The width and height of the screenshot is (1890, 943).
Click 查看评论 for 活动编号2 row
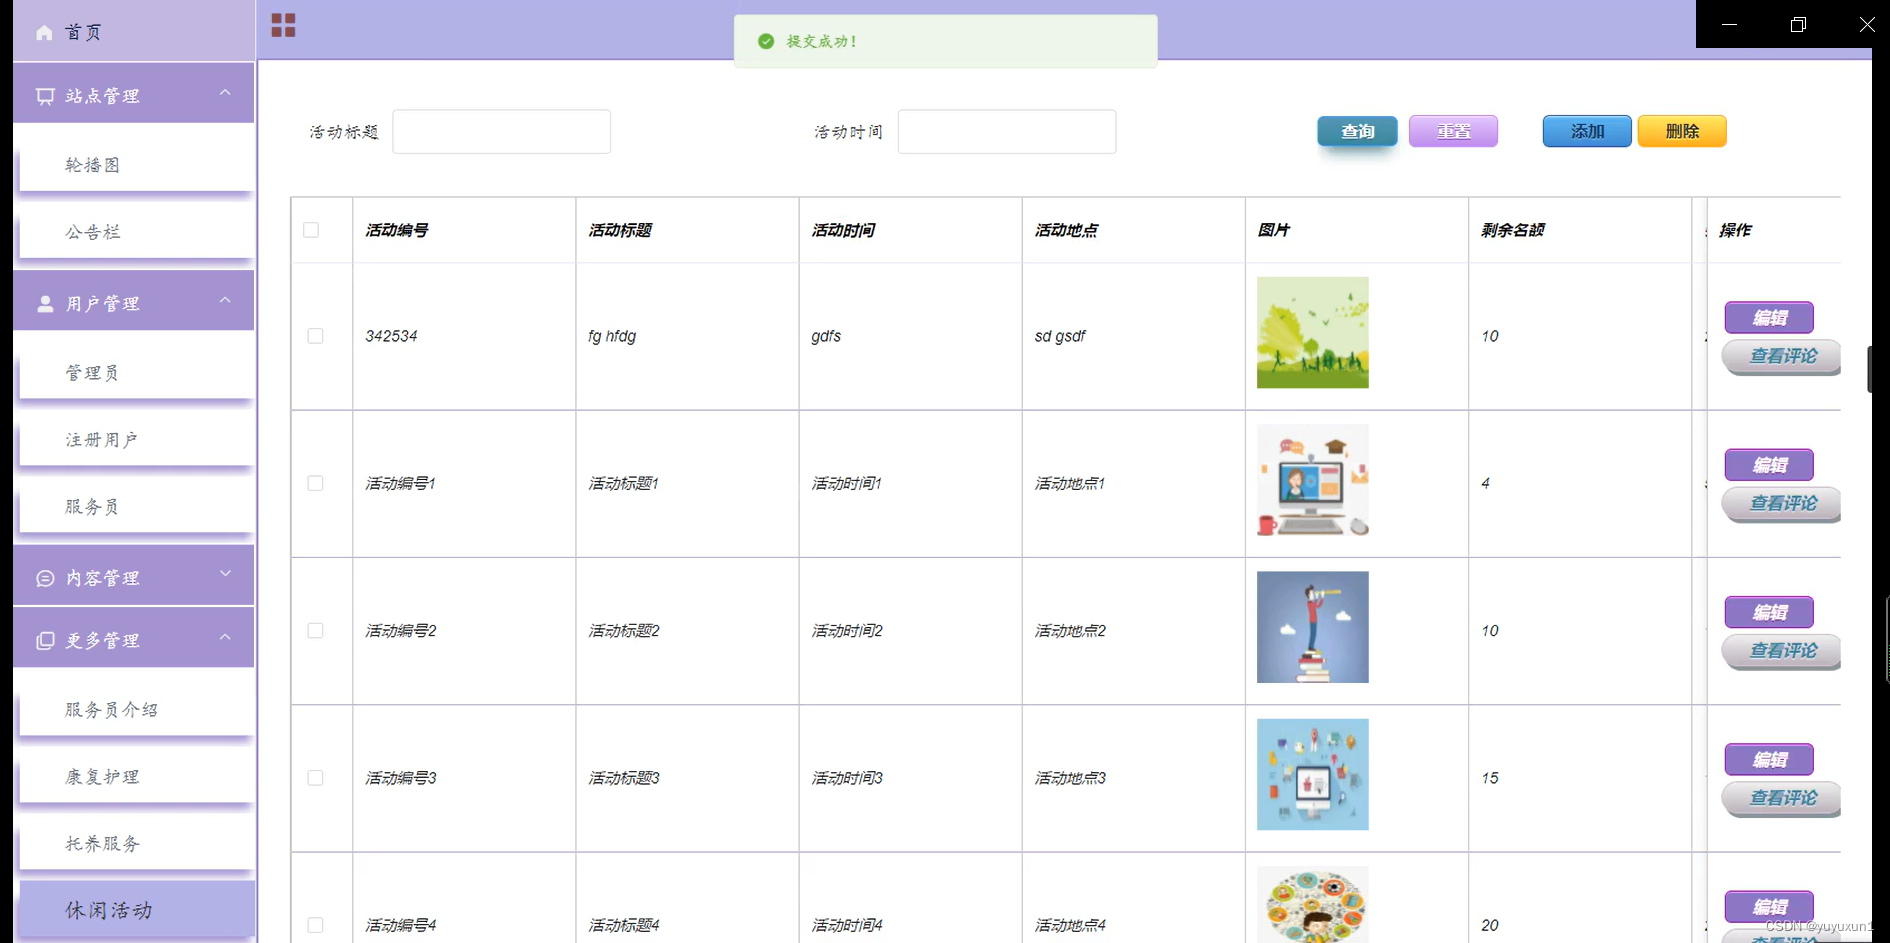point(1782,650)
